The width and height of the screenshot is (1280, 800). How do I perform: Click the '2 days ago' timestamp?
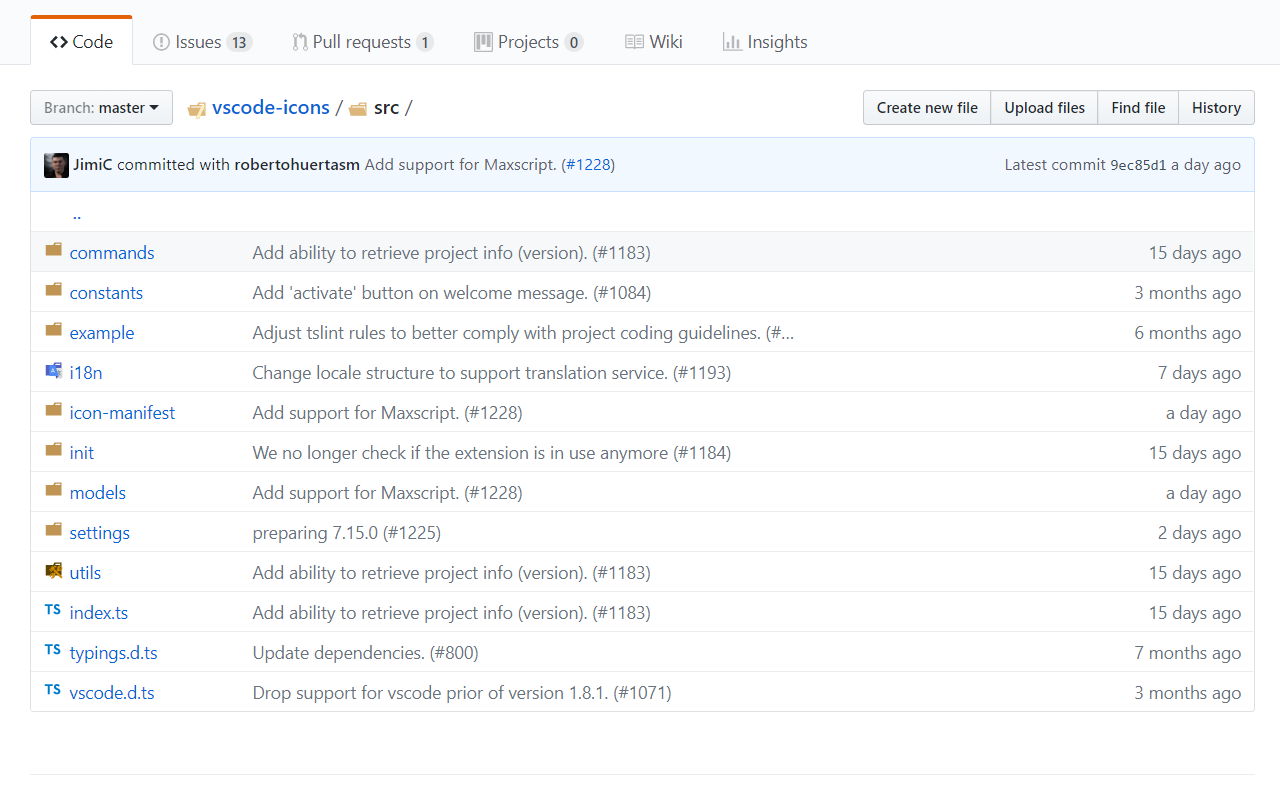click(1200, 533)
